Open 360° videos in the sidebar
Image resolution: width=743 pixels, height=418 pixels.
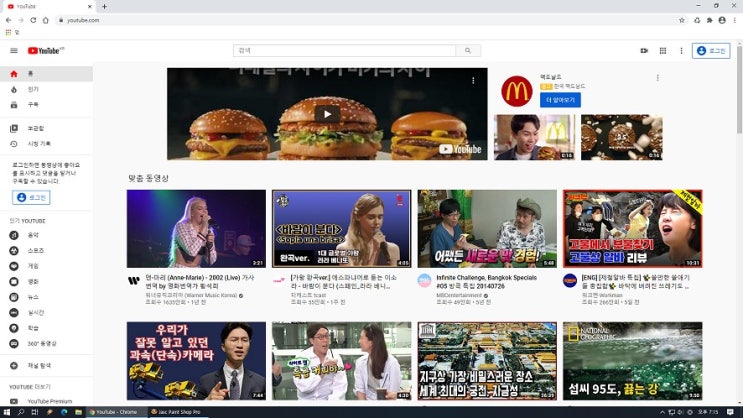[x=46, y=344]
